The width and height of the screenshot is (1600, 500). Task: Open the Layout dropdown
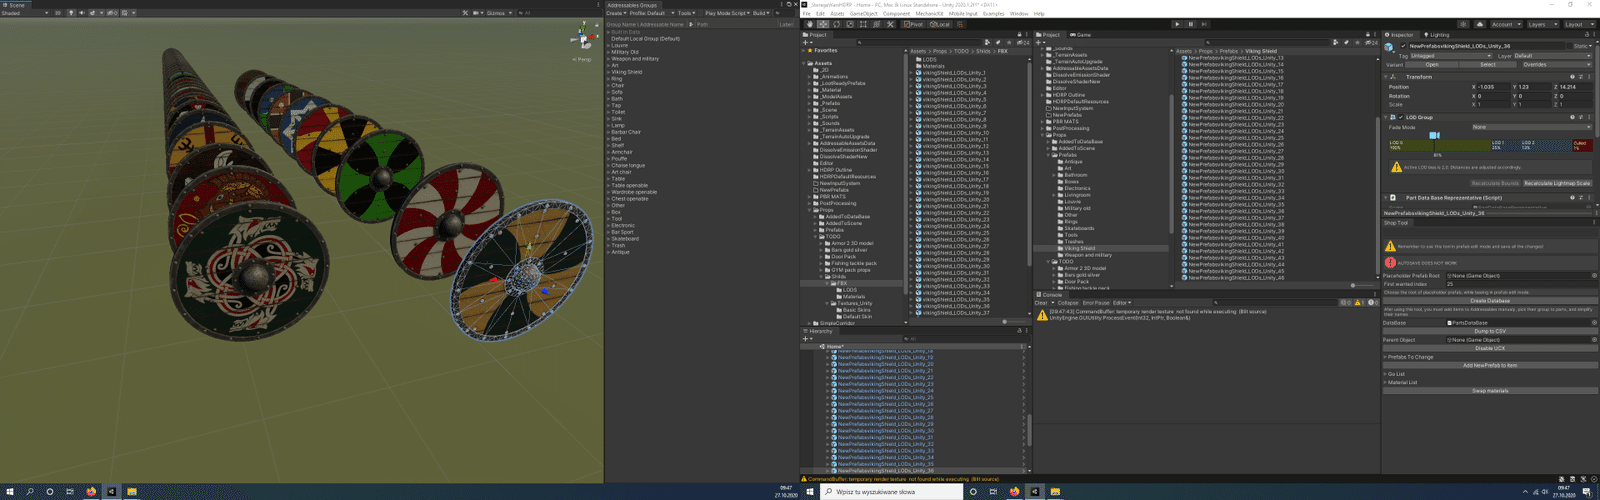[1579, 25]
